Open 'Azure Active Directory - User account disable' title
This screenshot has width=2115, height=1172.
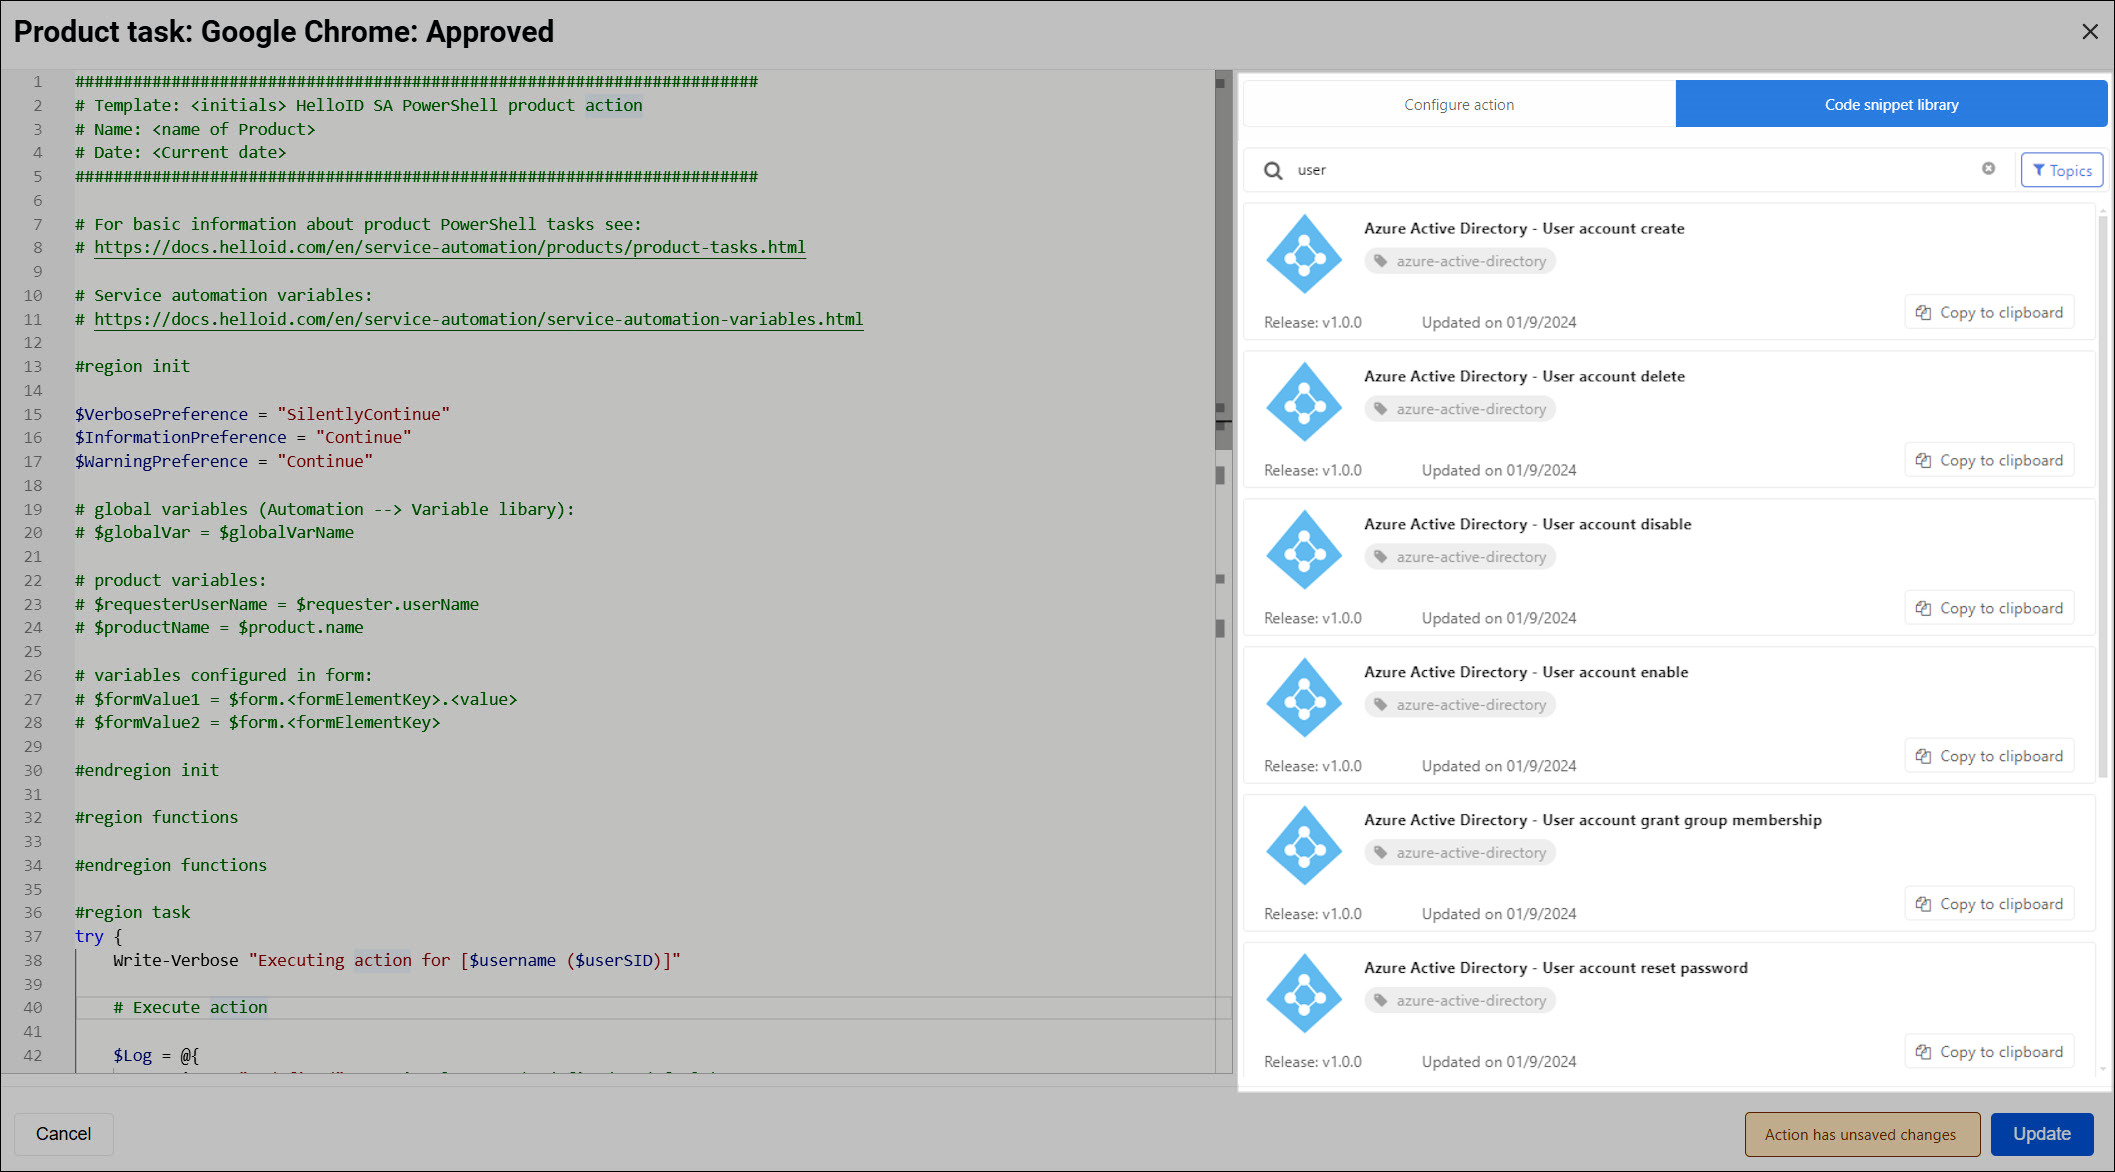click(x=1528, y=524)
